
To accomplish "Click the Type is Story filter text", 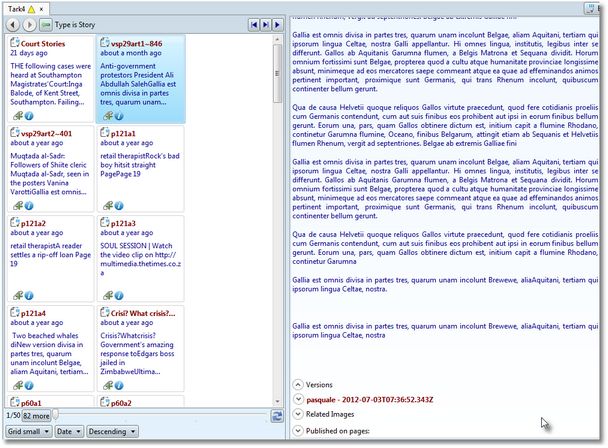I will point(75,25).
